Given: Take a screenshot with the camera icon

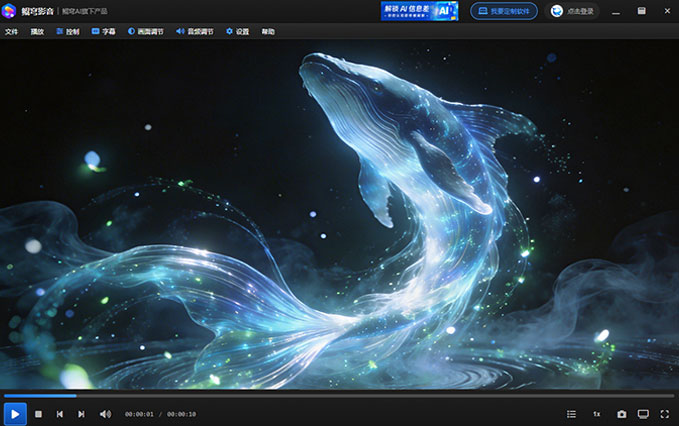Looking at the screenshot, I should coord(621,414).
